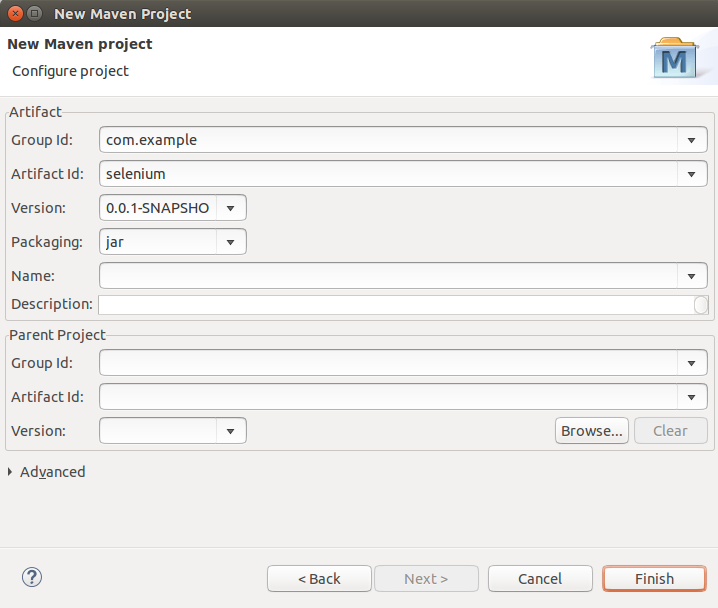Click the Maven M wizard icon

pyautogui.click(x=674, y=58)
